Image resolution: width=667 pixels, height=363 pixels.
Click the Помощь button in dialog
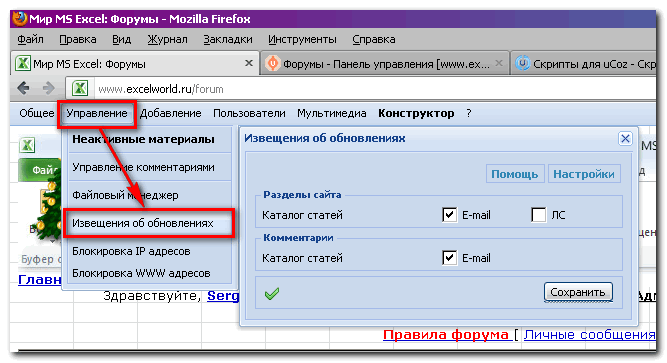[514, 174]
